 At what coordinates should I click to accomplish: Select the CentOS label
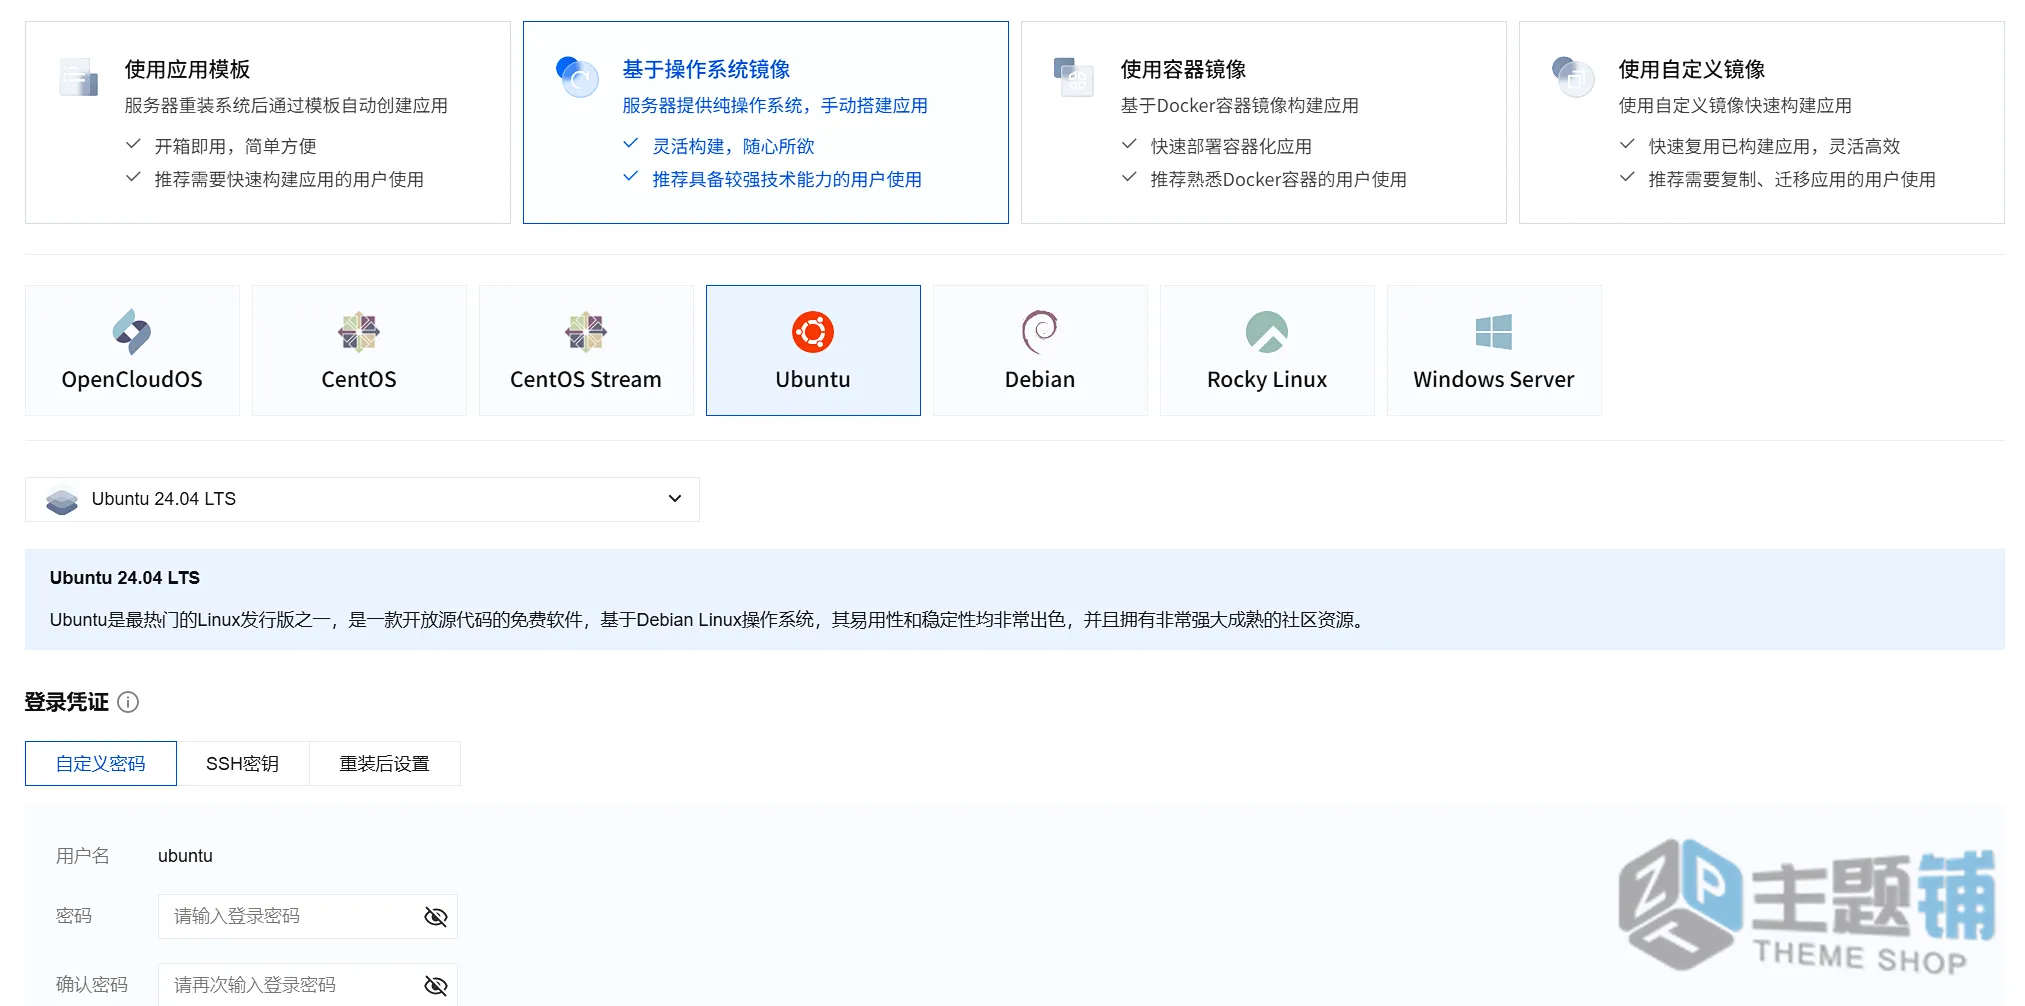(x=359, y=380)
